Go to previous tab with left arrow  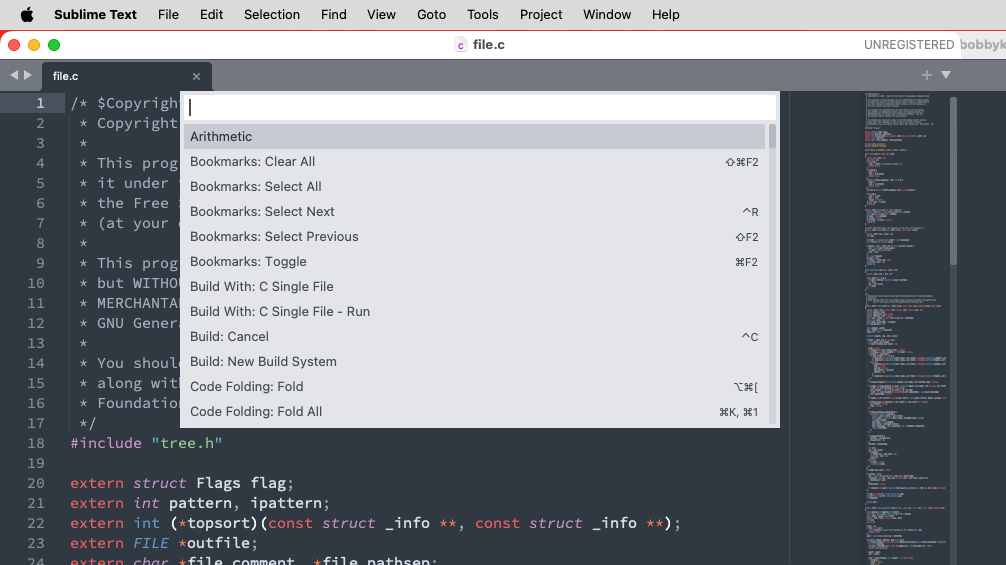tap(14, 75)
